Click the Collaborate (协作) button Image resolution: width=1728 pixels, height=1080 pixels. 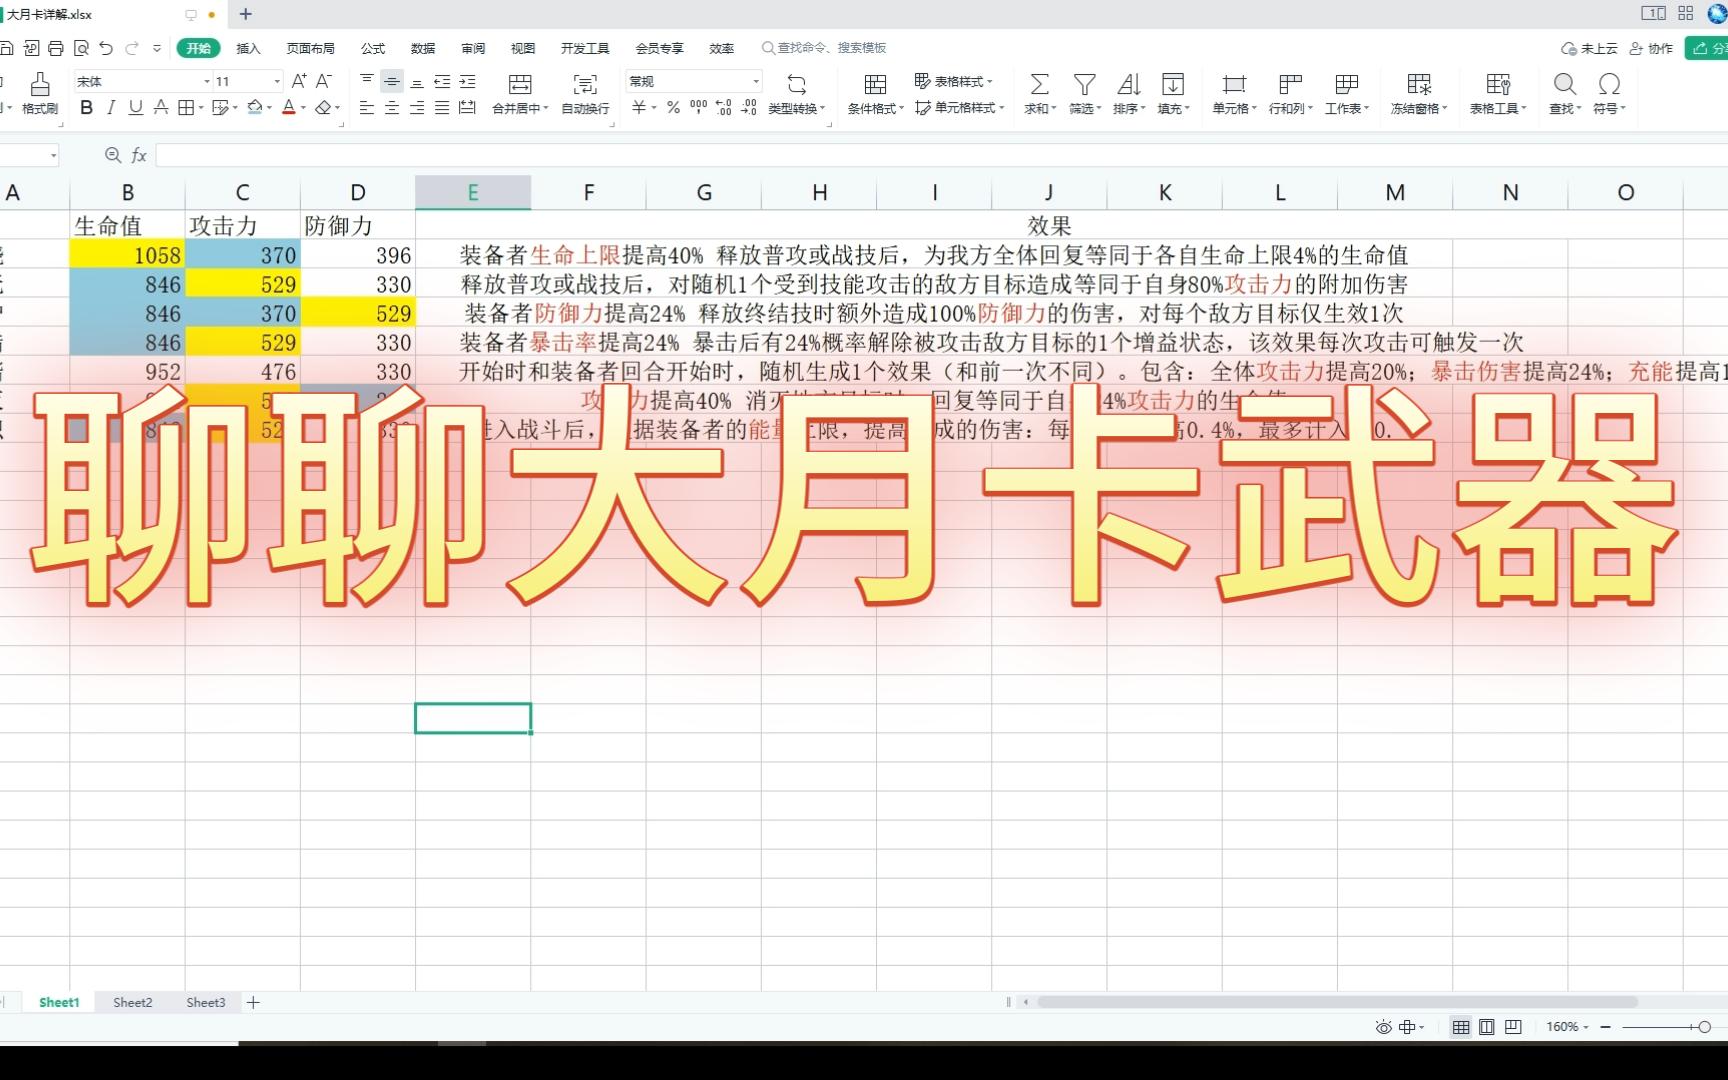[x=1651, y=48]
